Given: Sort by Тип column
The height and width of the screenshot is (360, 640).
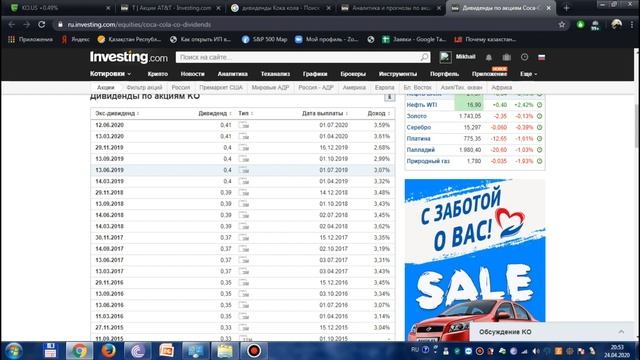Looking at the screenshot, I should click(245, 113).
